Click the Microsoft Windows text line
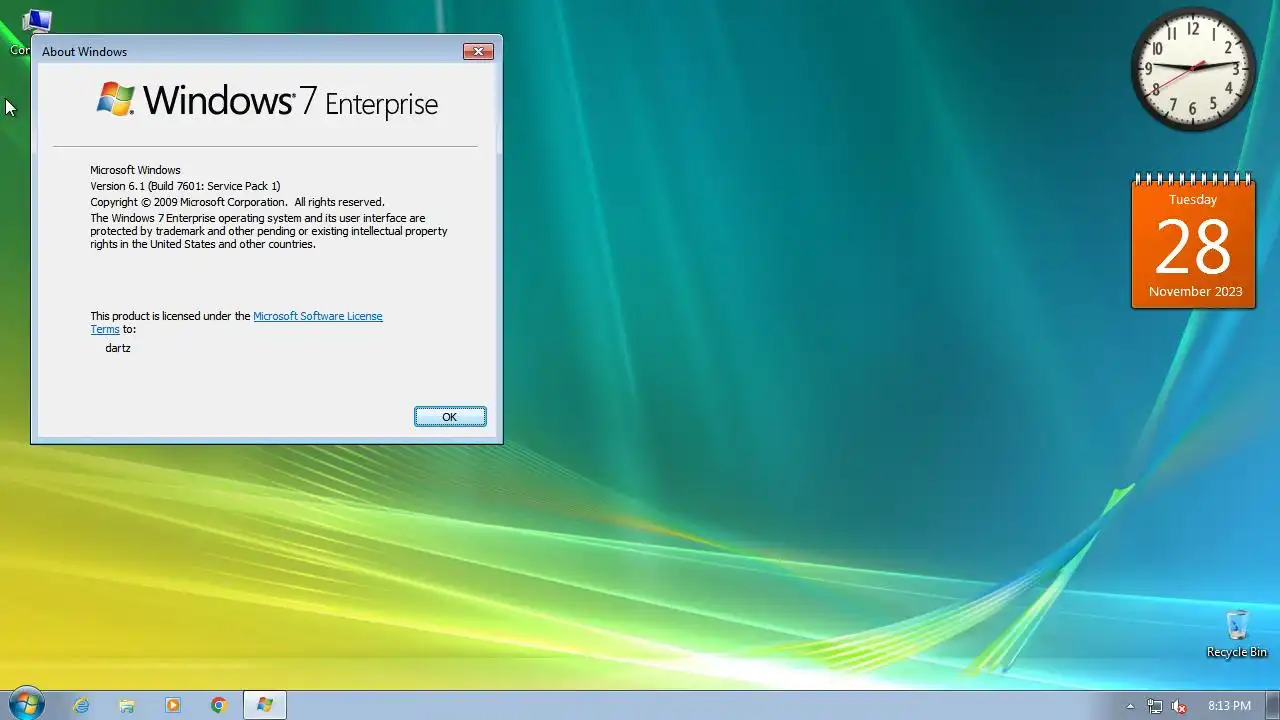This screenshot has height=720, width=1280. point(135,170)
